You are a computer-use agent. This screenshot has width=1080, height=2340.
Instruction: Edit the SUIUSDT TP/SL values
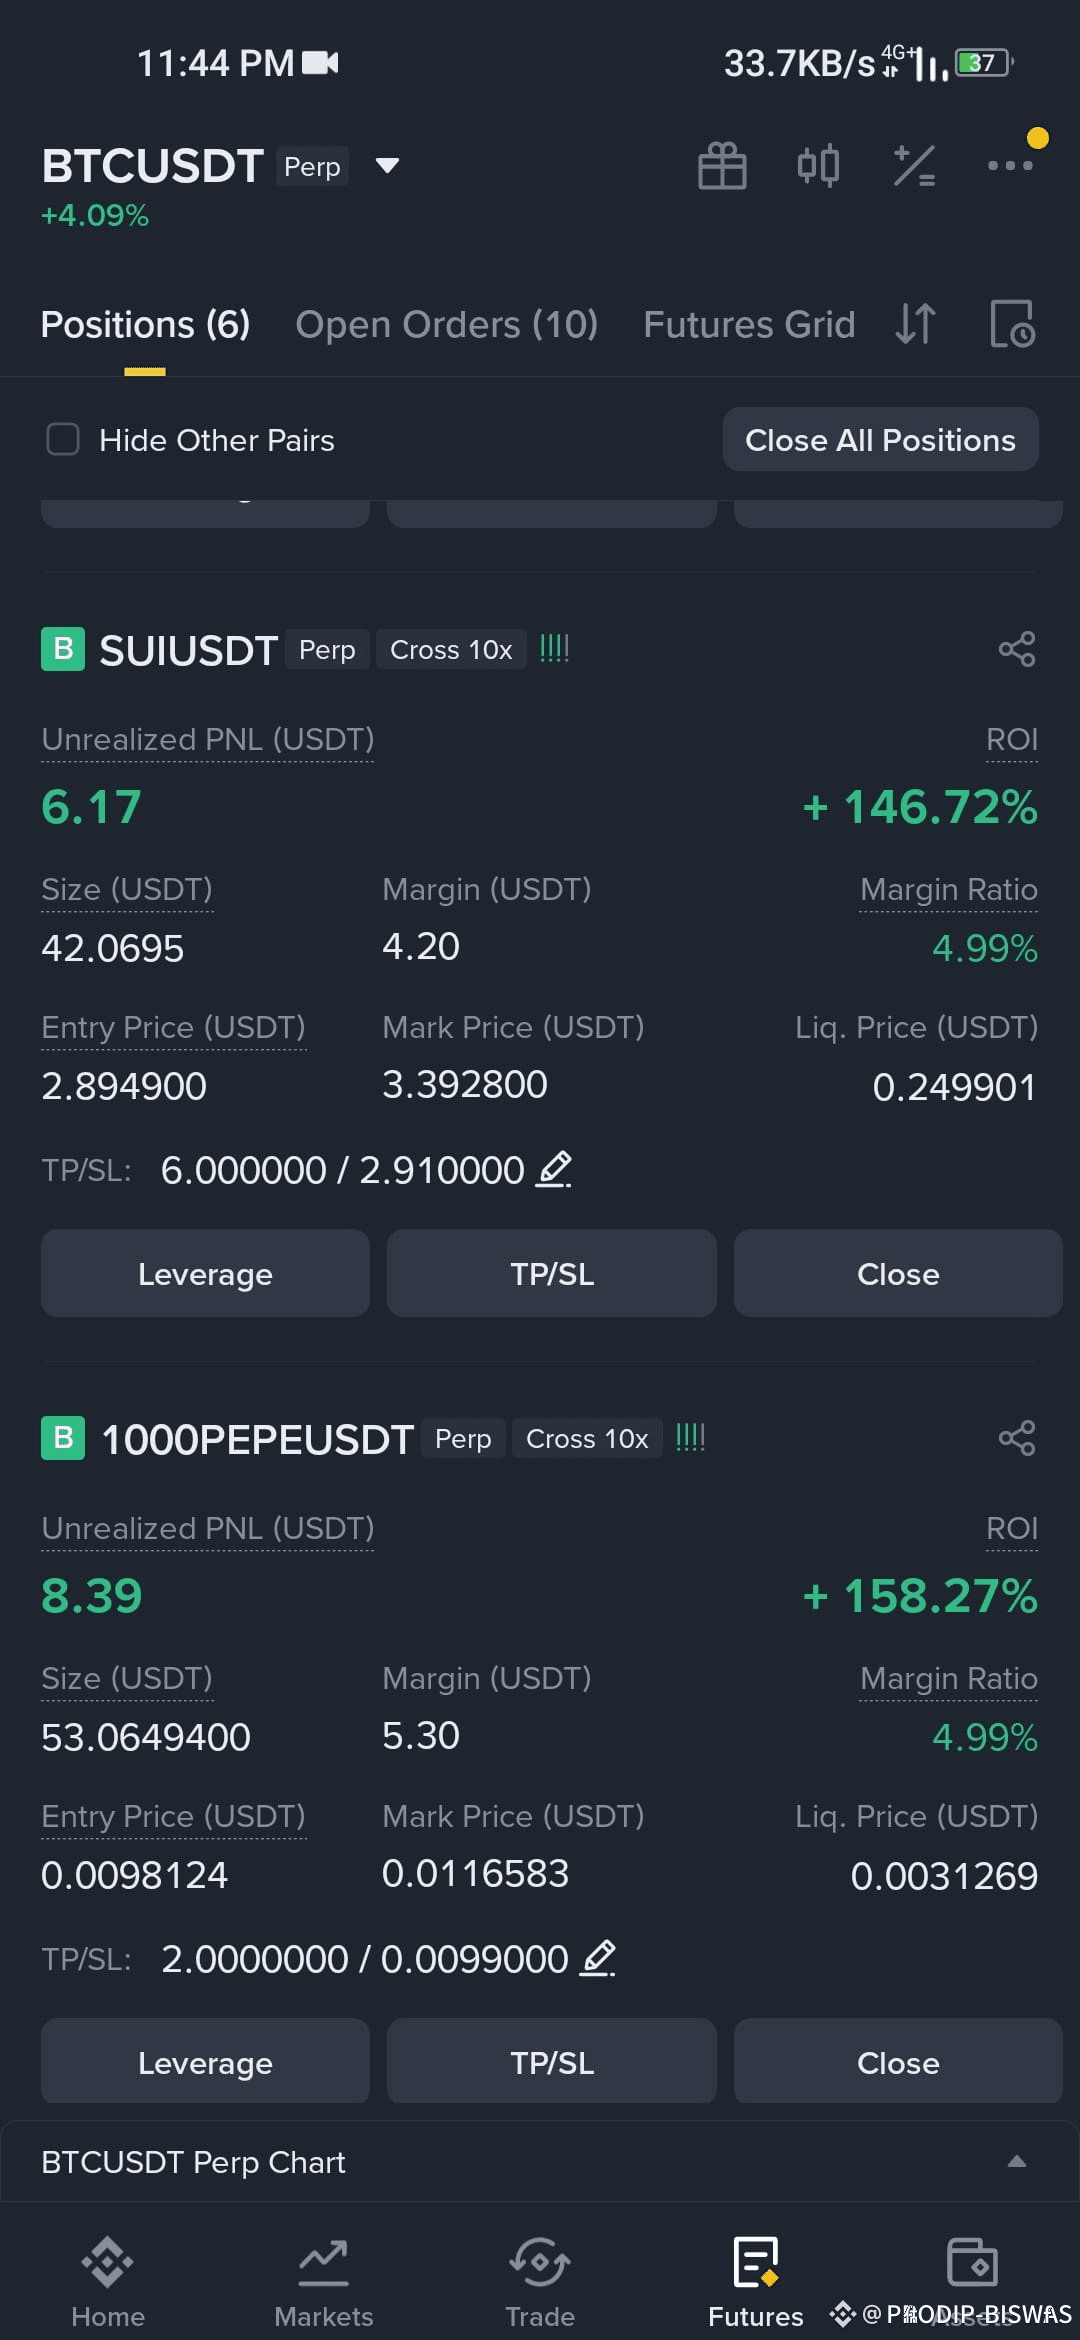554,1169
